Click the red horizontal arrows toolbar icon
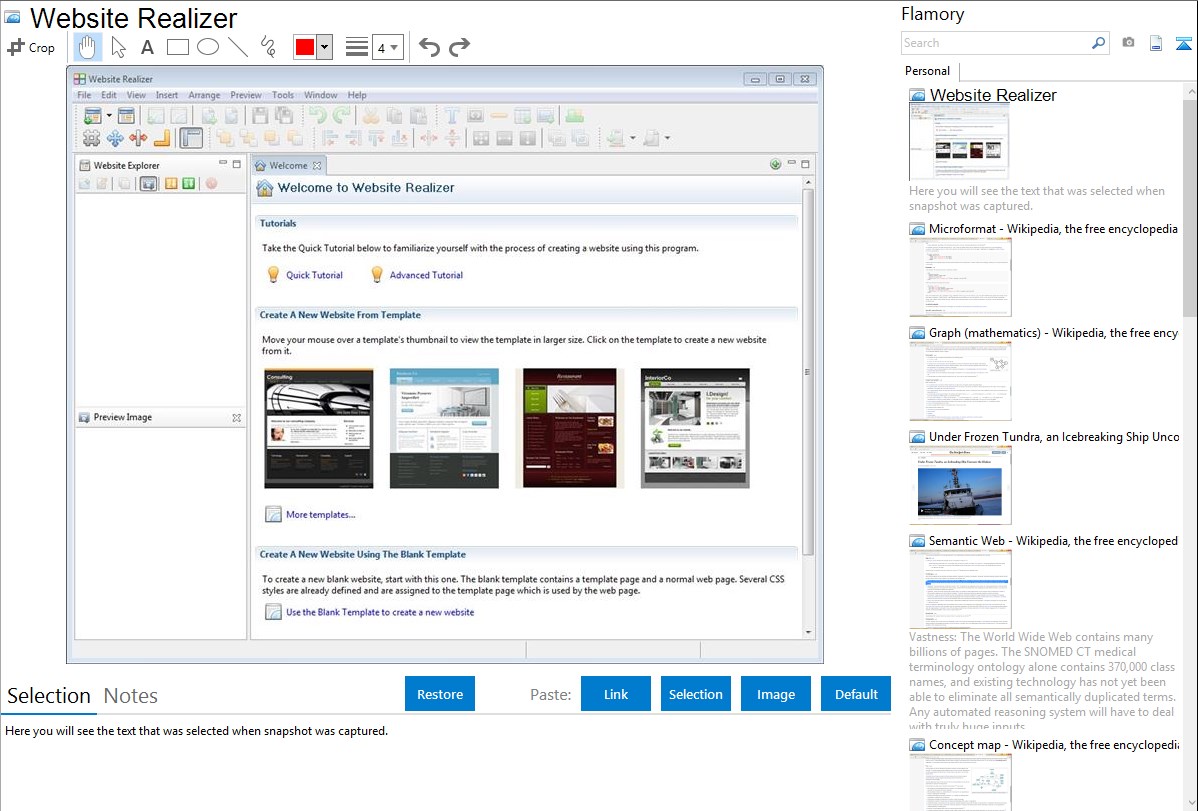 pyautogui.click(x=138, y=138)
